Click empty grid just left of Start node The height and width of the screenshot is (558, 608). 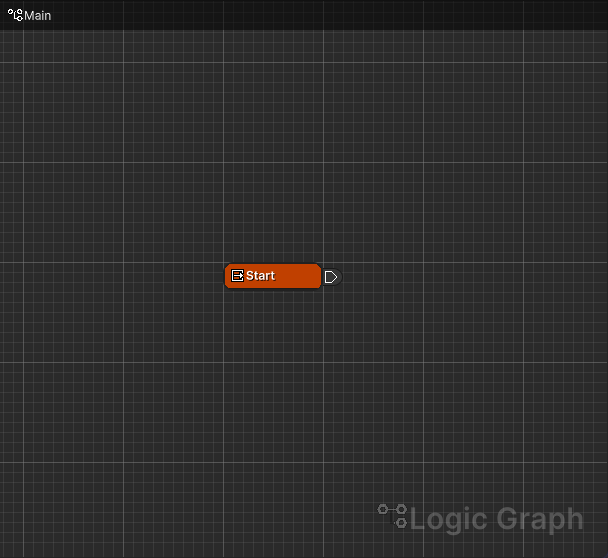(x=190, y=276)
